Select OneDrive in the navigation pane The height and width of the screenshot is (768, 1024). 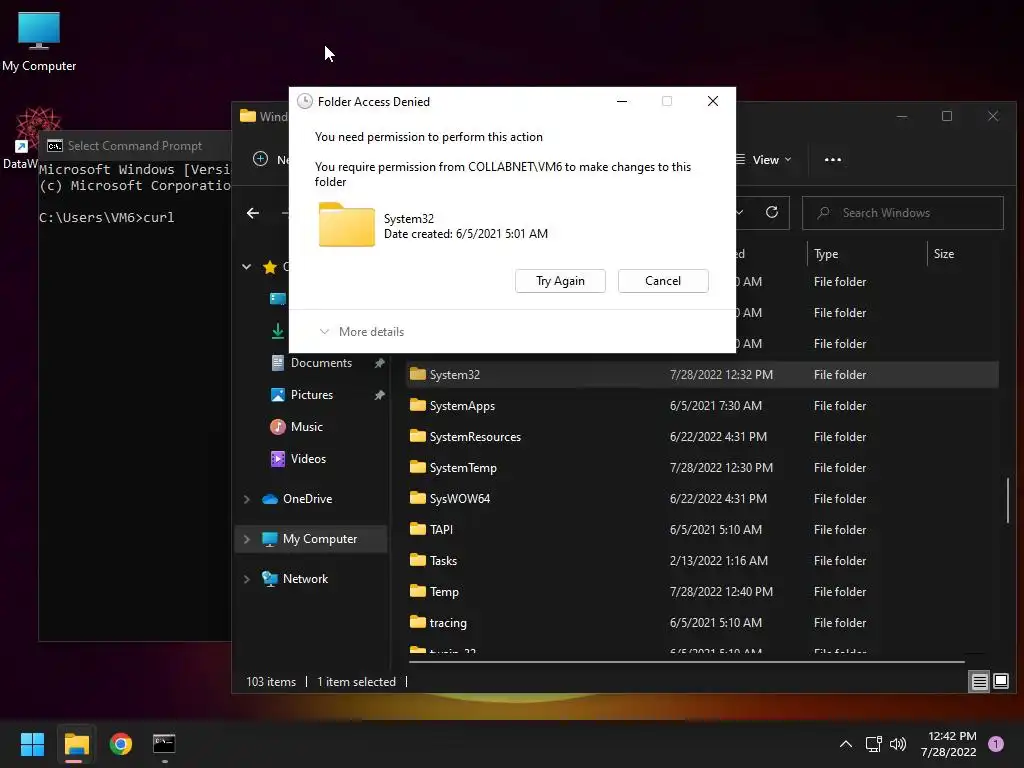coord(307,499)
